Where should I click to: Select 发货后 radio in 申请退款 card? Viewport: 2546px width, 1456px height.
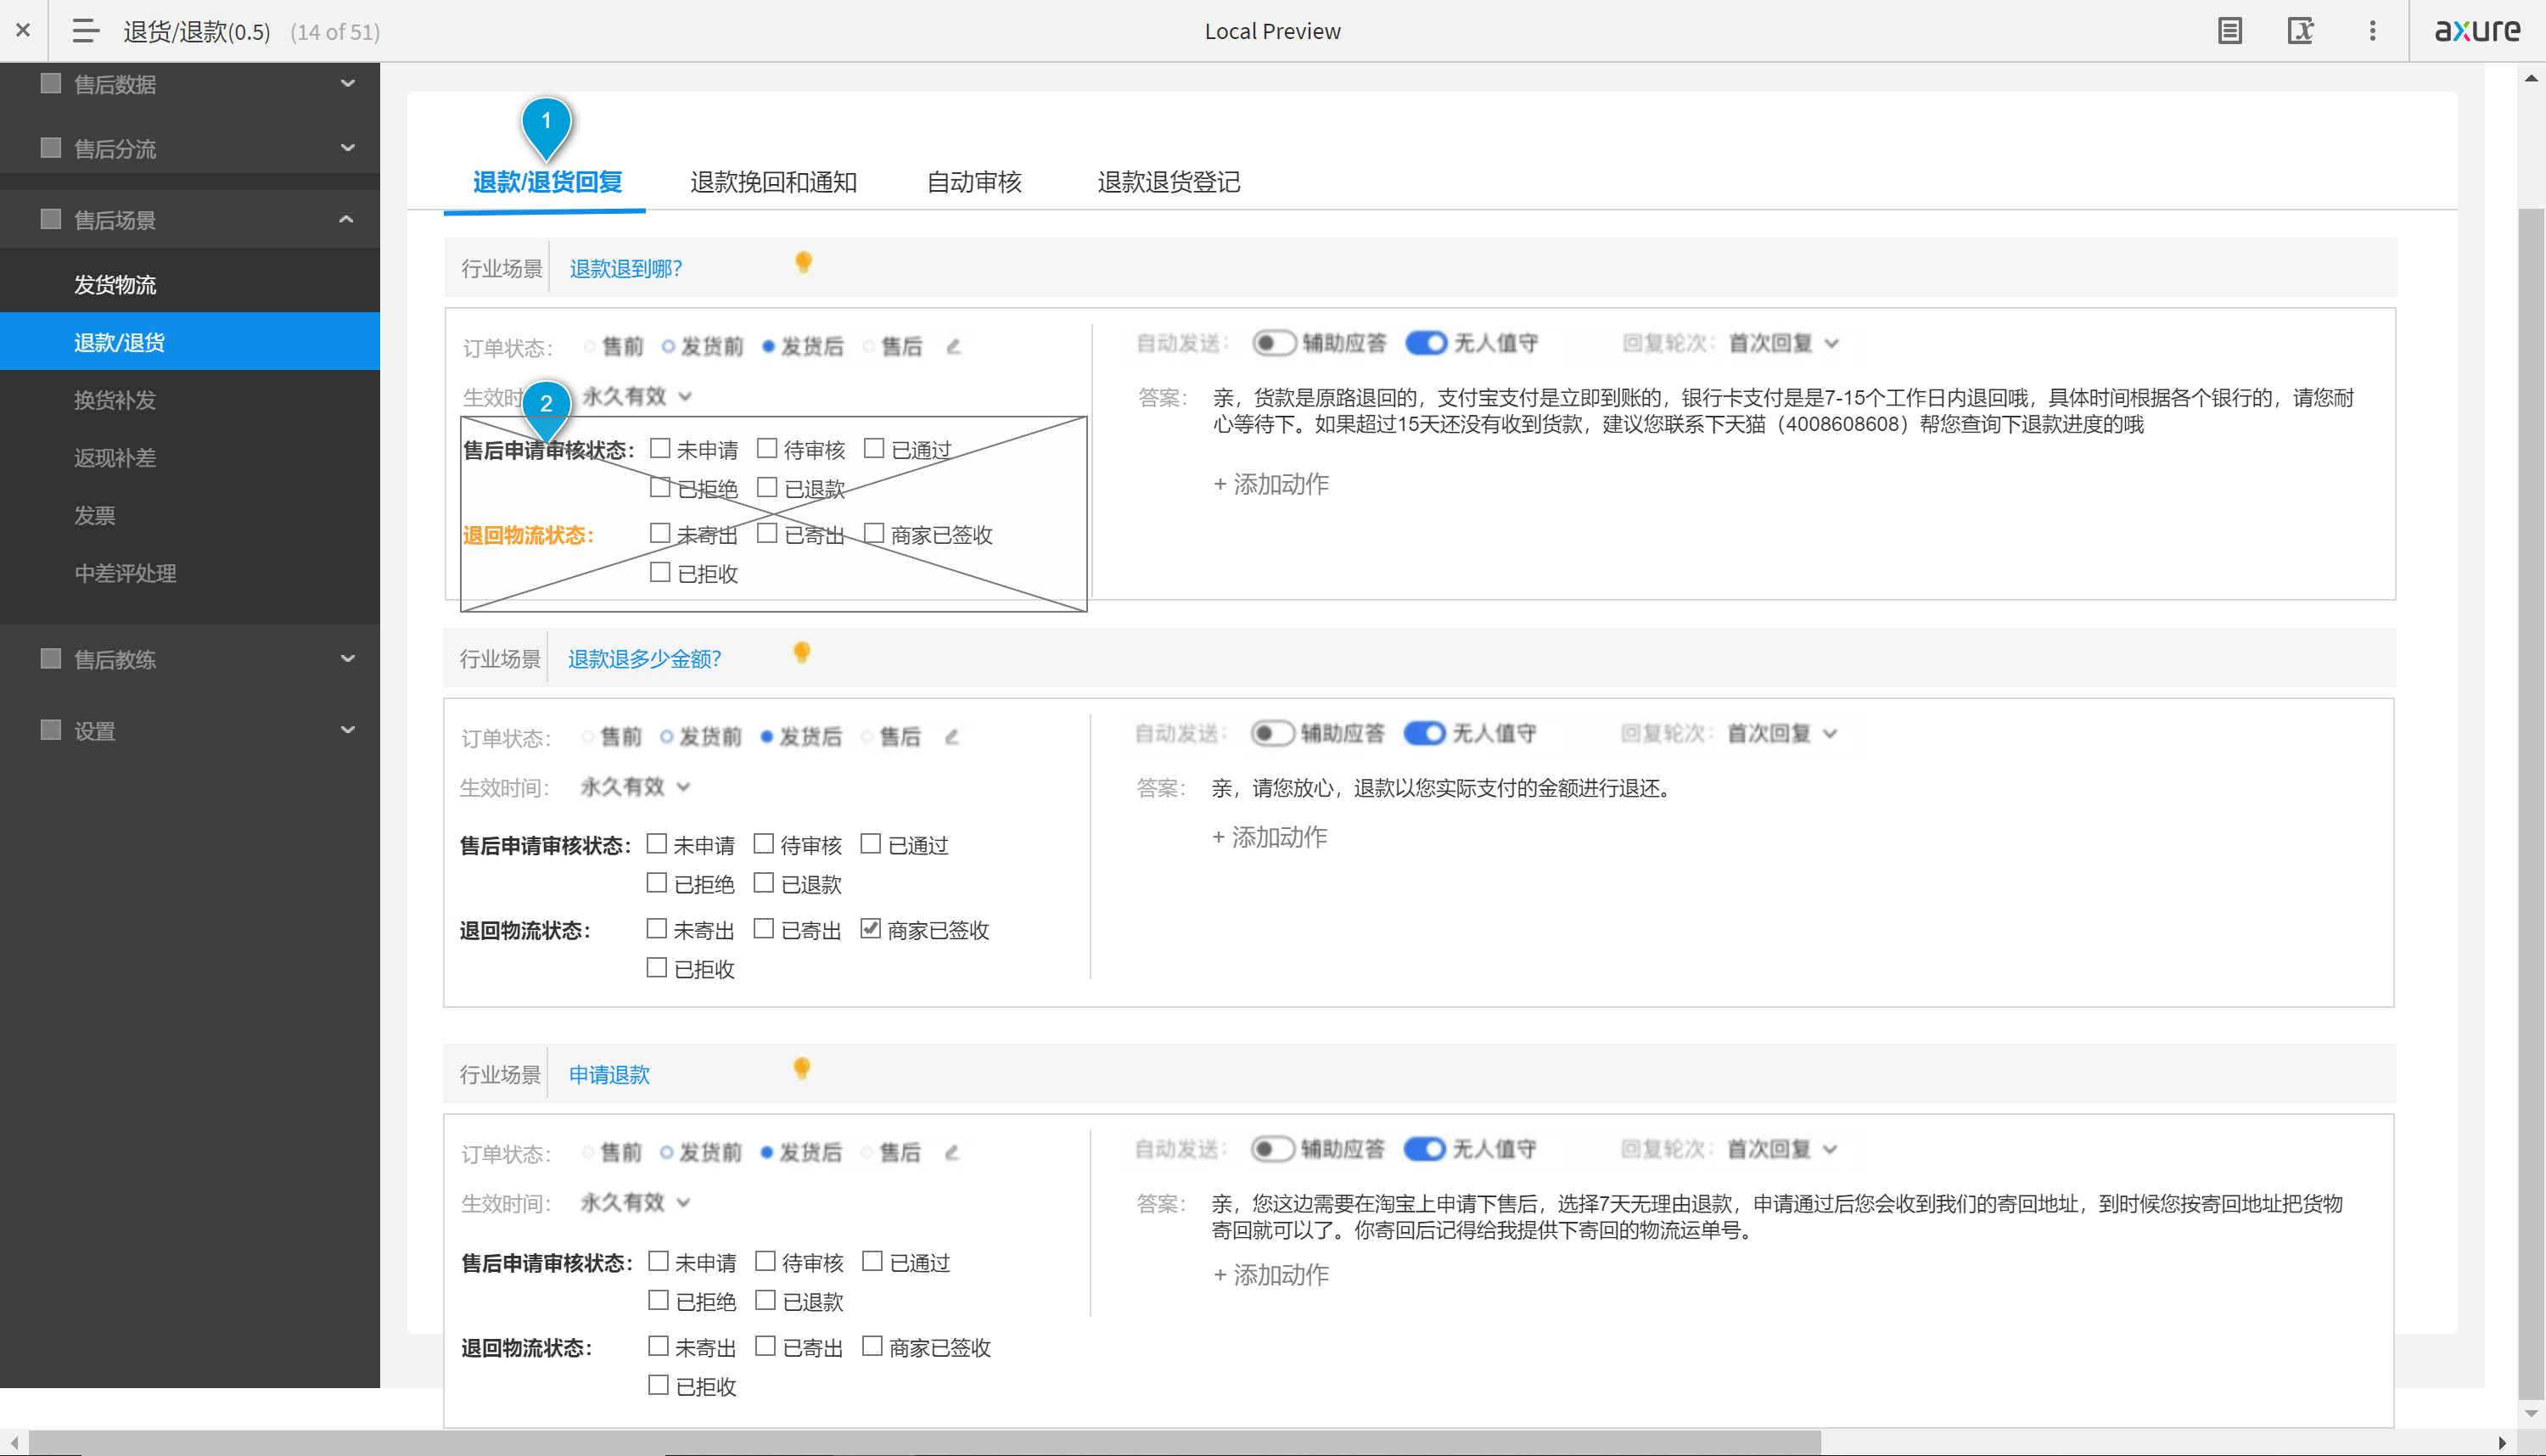[767, 1153]
